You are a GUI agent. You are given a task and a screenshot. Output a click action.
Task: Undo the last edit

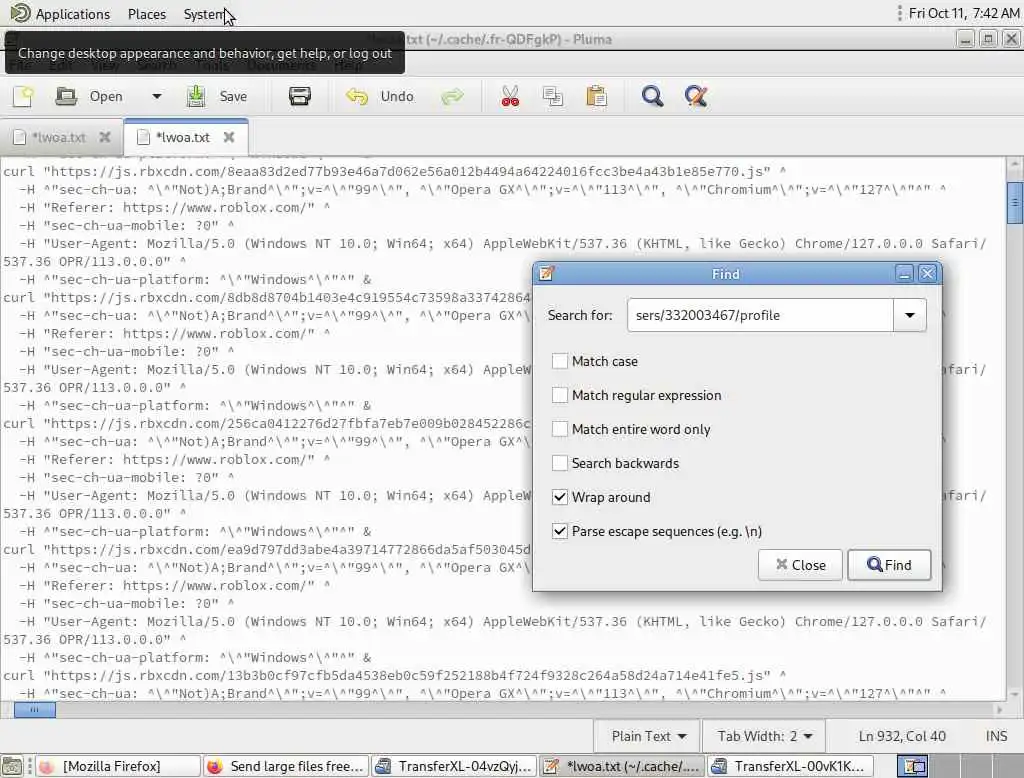(x=380, y=97)
